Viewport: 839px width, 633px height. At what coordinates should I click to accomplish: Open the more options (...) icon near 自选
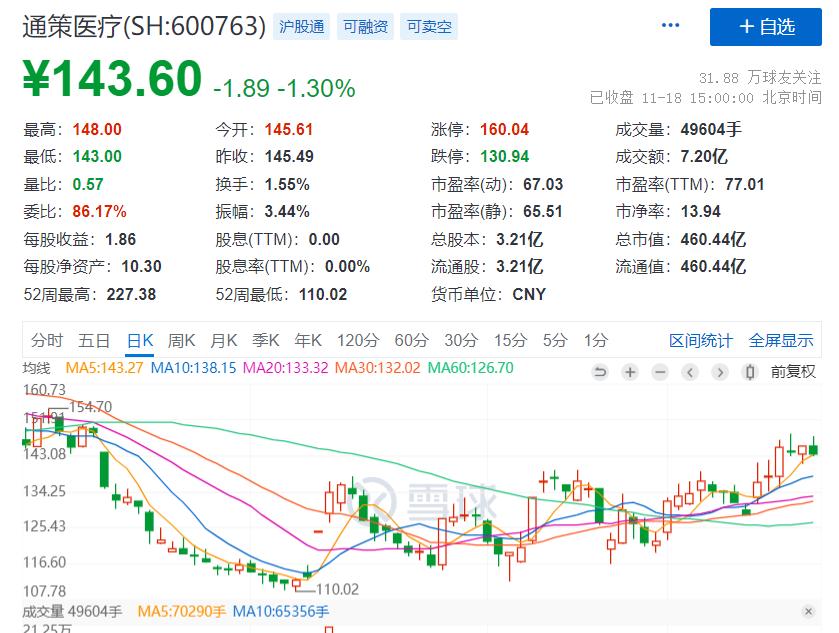(669, 24)
